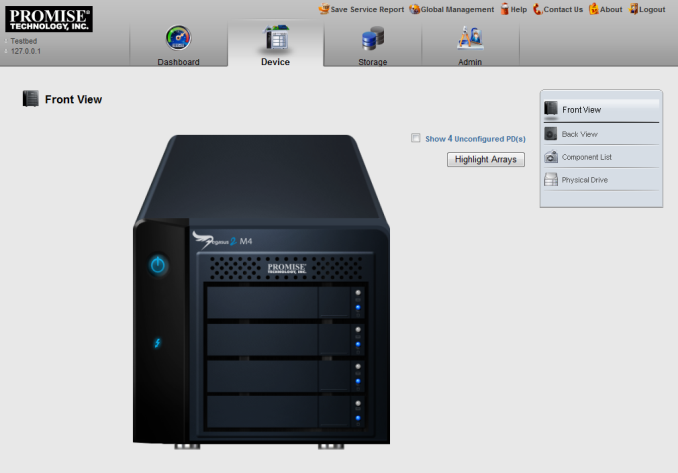Click the Thunderbolt indicator on enclosure

tap(157, 343)
